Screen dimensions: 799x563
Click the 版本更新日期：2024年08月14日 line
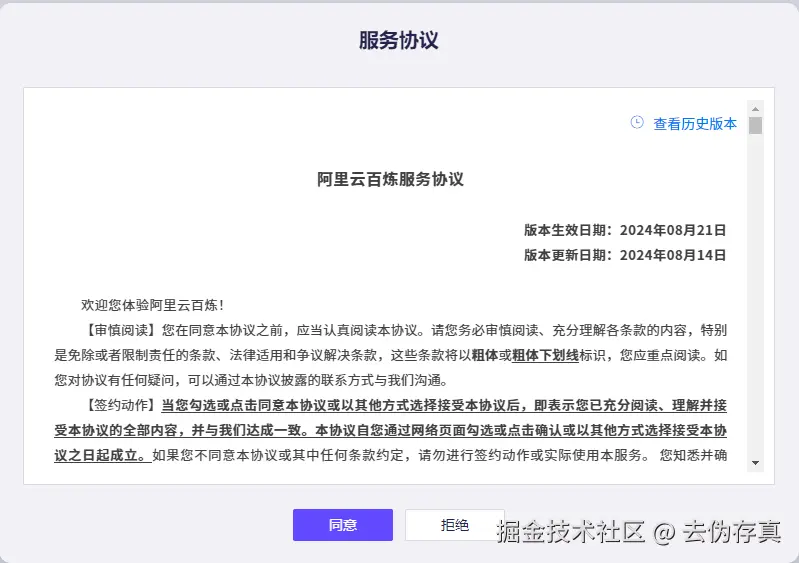[x=625, y=255]
